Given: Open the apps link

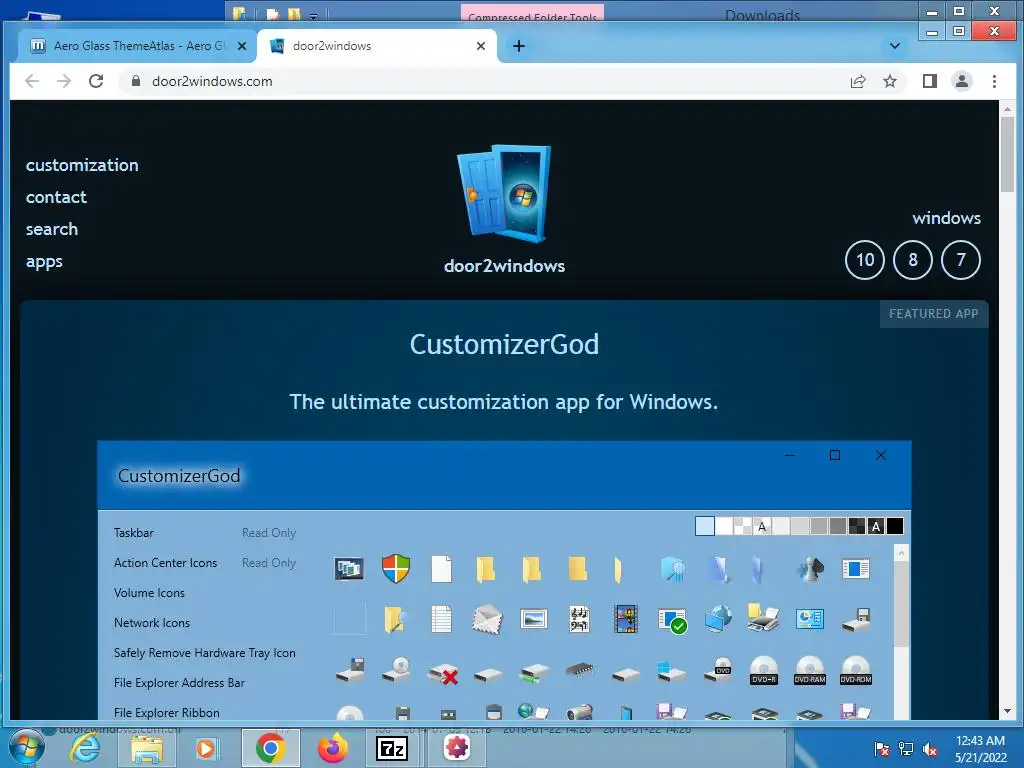Looking at the screenshot, I should point(44,262).
